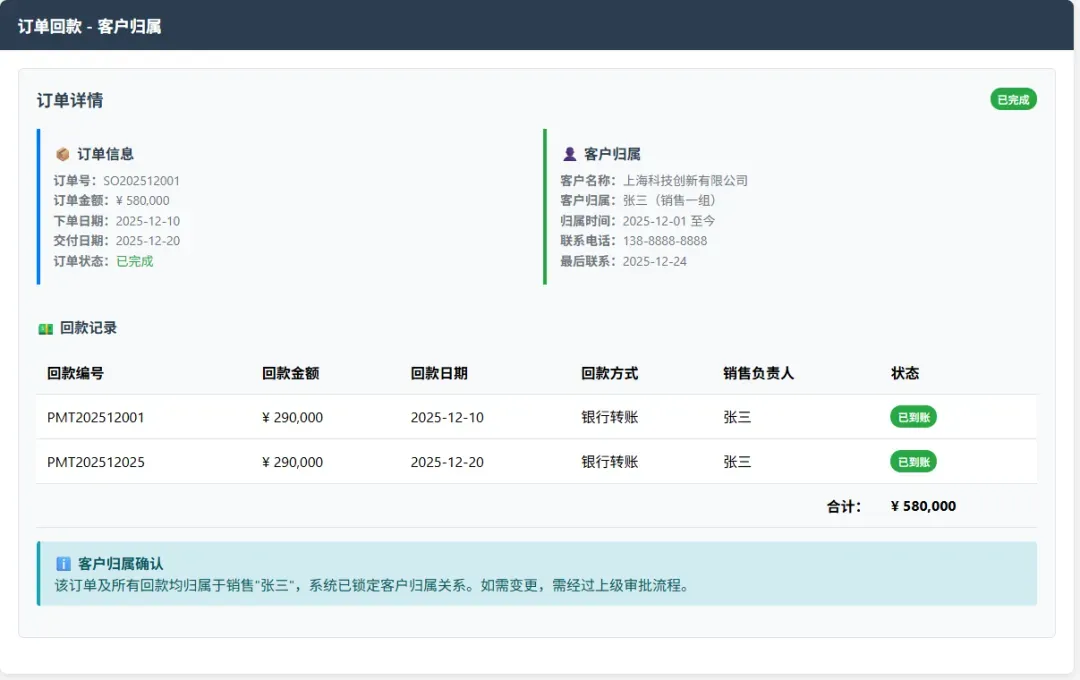This screenshot has height=680, width=1080.
Task: Click the 回款金额 column header
Action: tap(290, 373)
